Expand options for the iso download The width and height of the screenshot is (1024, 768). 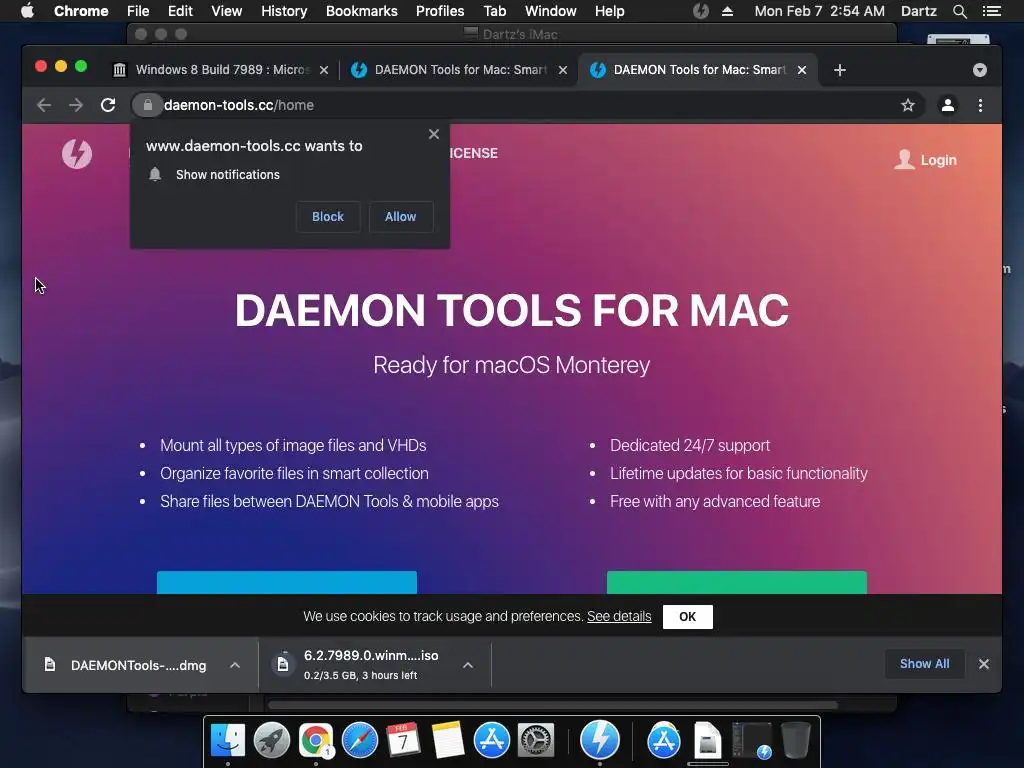point(468,665)
